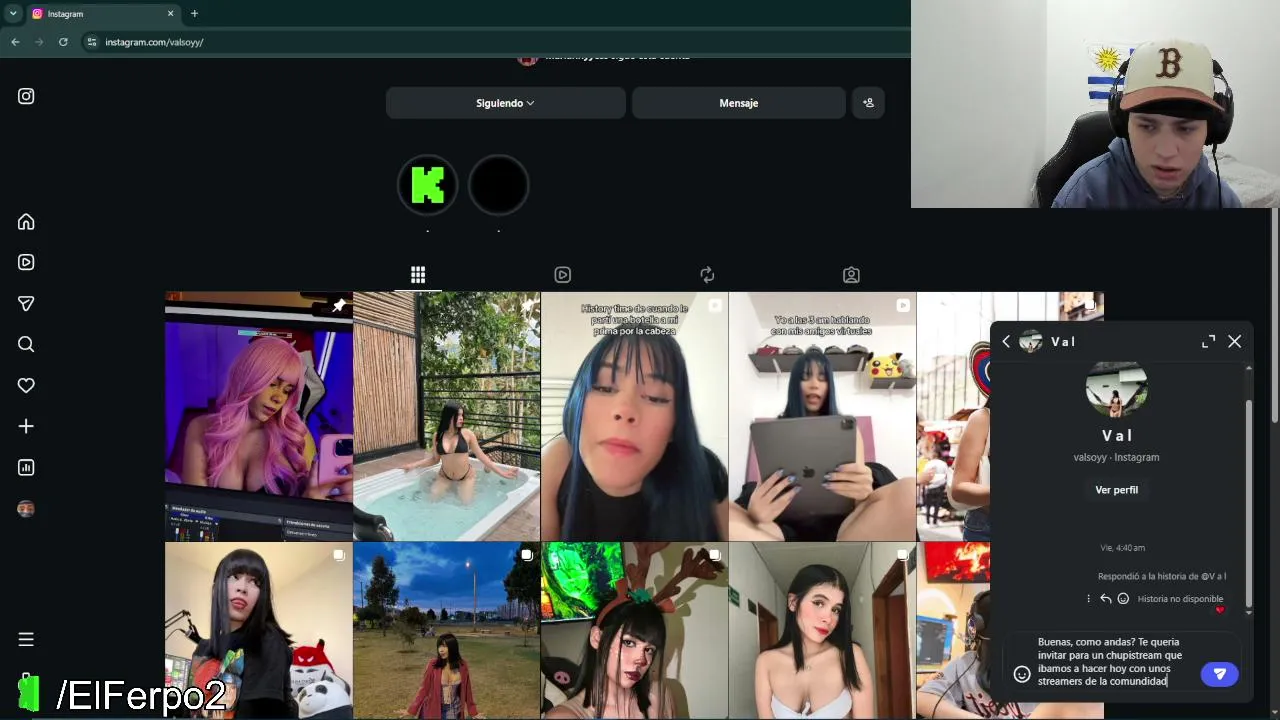Image resolution: width=1280 pixels, height=720 pixels.
Task: Show similar accounts with the add-person button
Action: click(x=868, y=103)
